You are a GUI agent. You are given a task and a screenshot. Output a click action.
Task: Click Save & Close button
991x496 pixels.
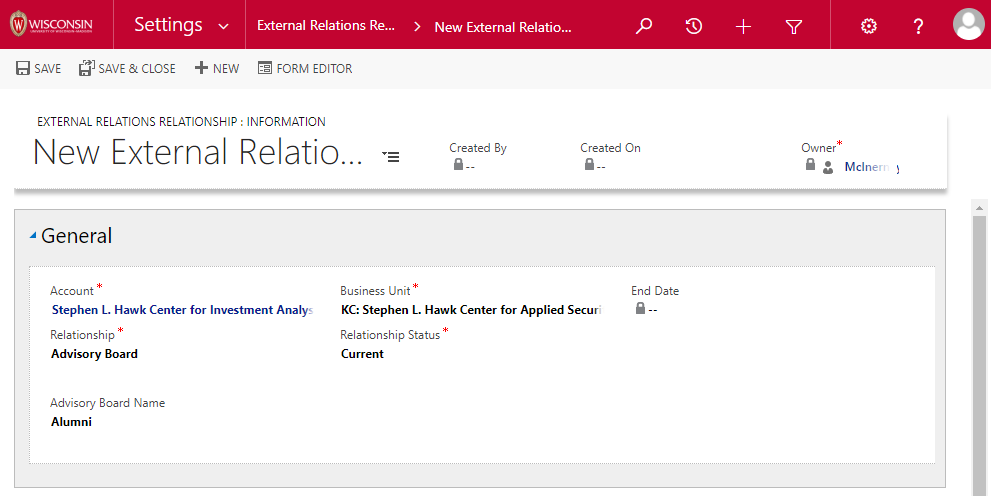click(x=127, y=69)
